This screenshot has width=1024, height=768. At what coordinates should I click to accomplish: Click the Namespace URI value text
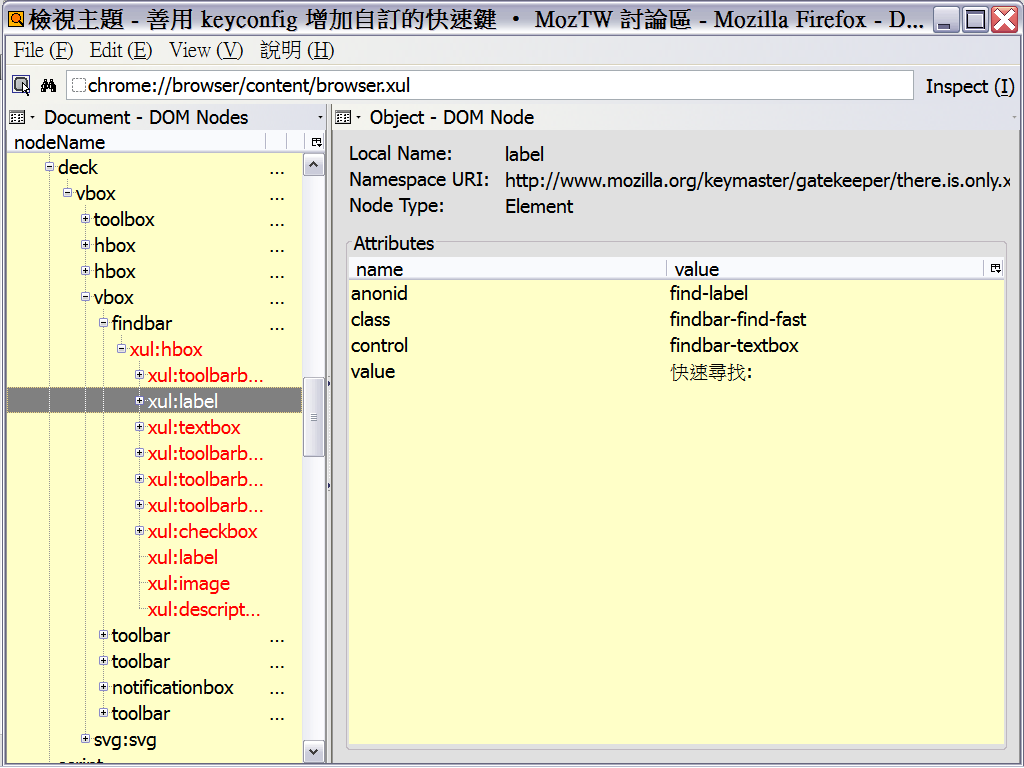758,180
